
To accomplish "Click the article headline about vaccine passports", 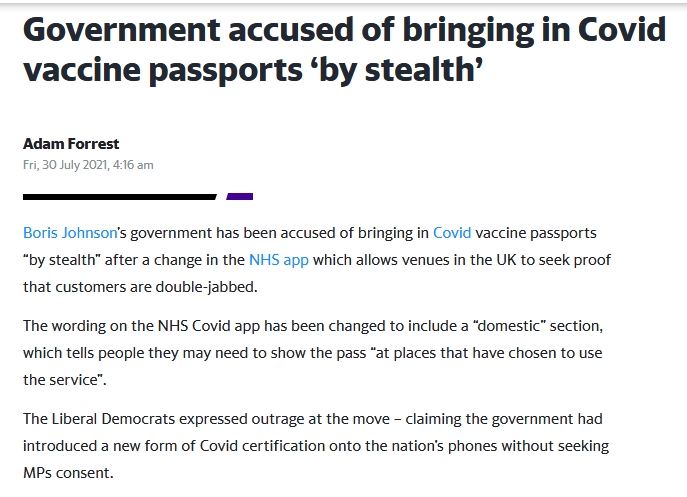I will [x=344, y=50].
